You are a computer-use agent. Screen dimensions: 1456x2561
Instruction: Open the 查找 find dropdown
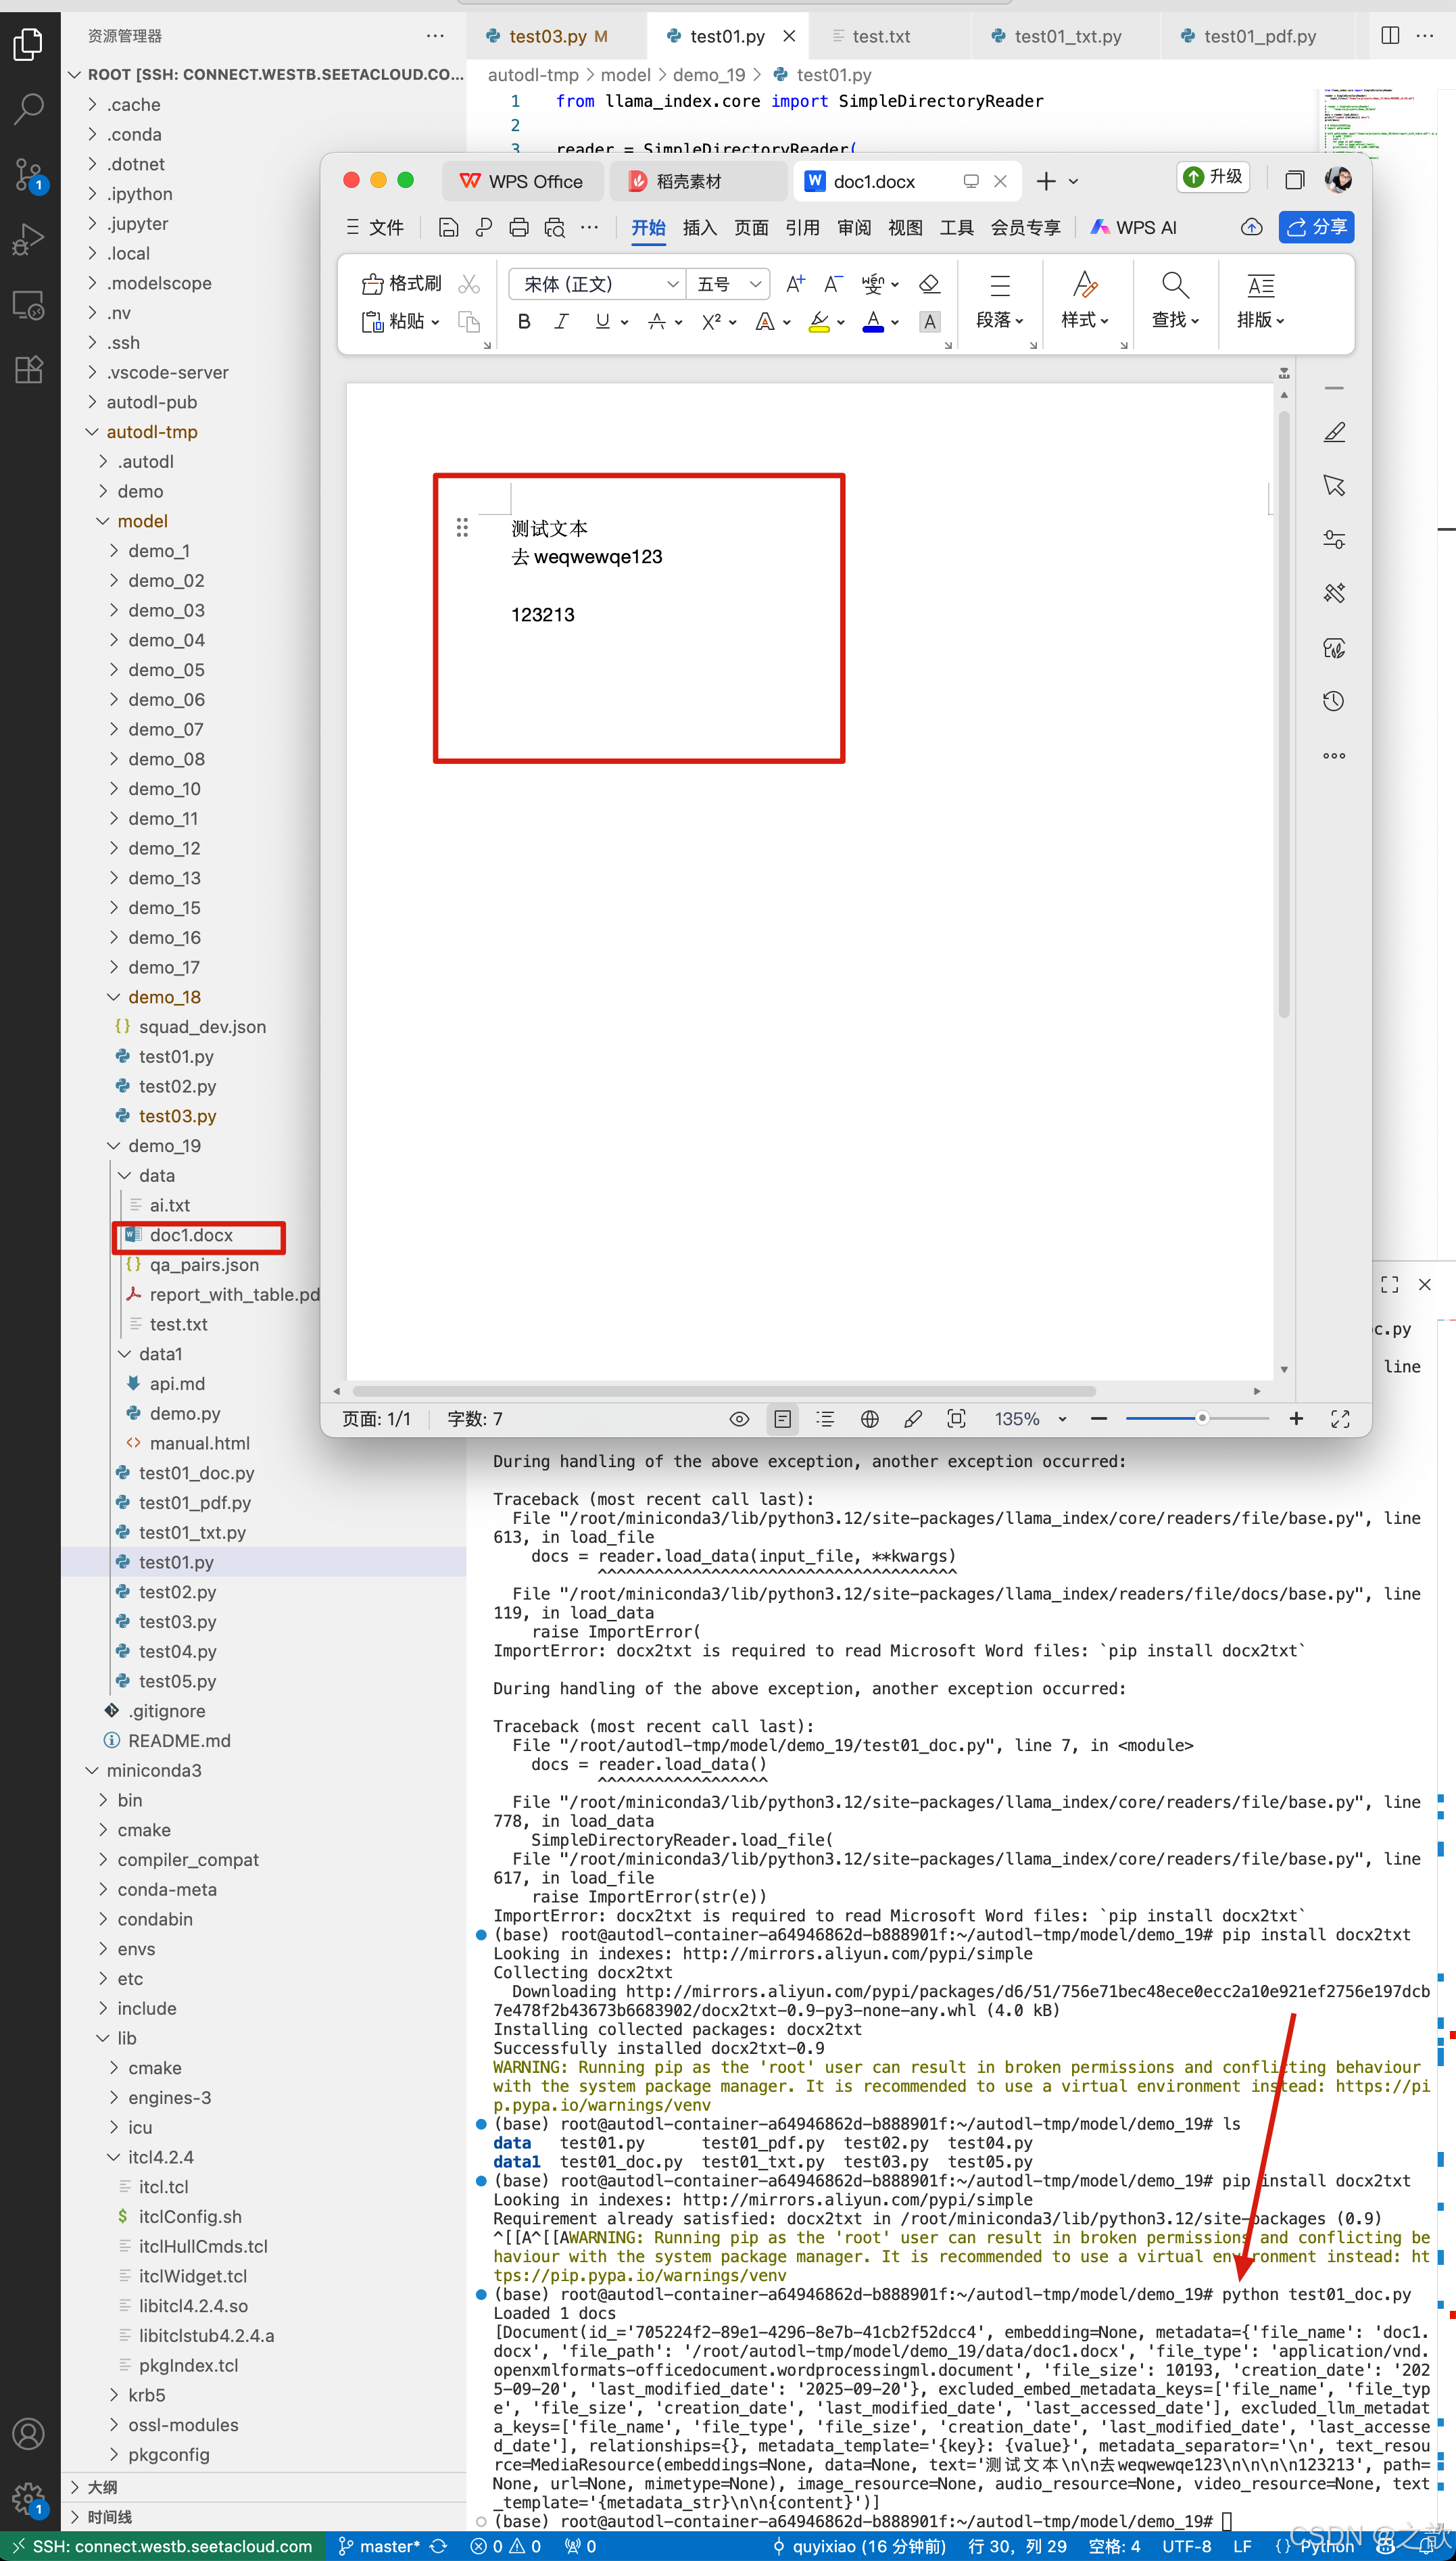(1175, 320)
